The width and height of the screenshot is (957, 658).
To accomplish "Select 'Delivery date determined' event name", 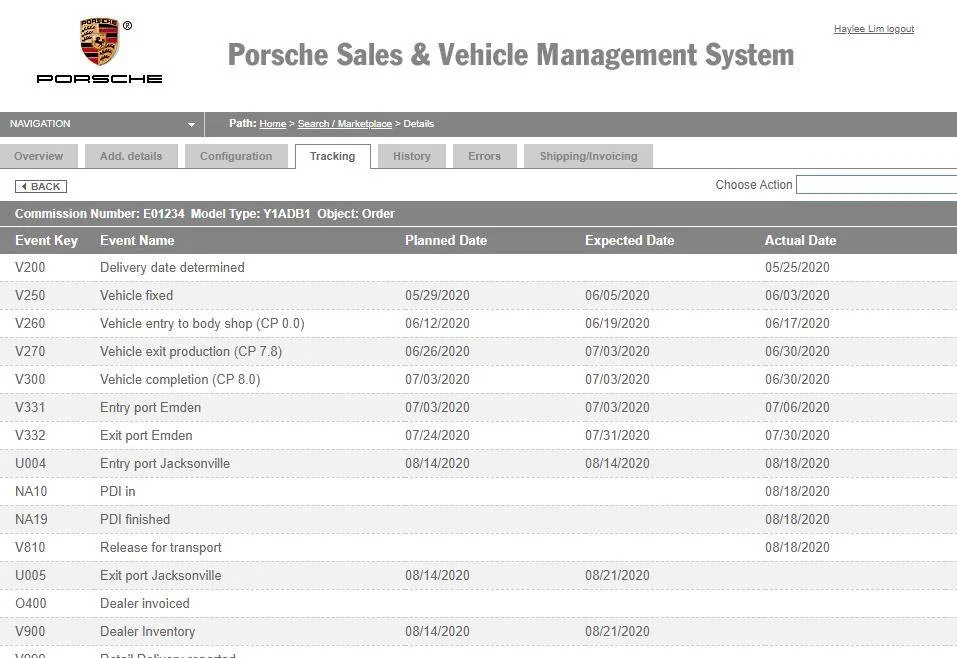I will 172,267.
